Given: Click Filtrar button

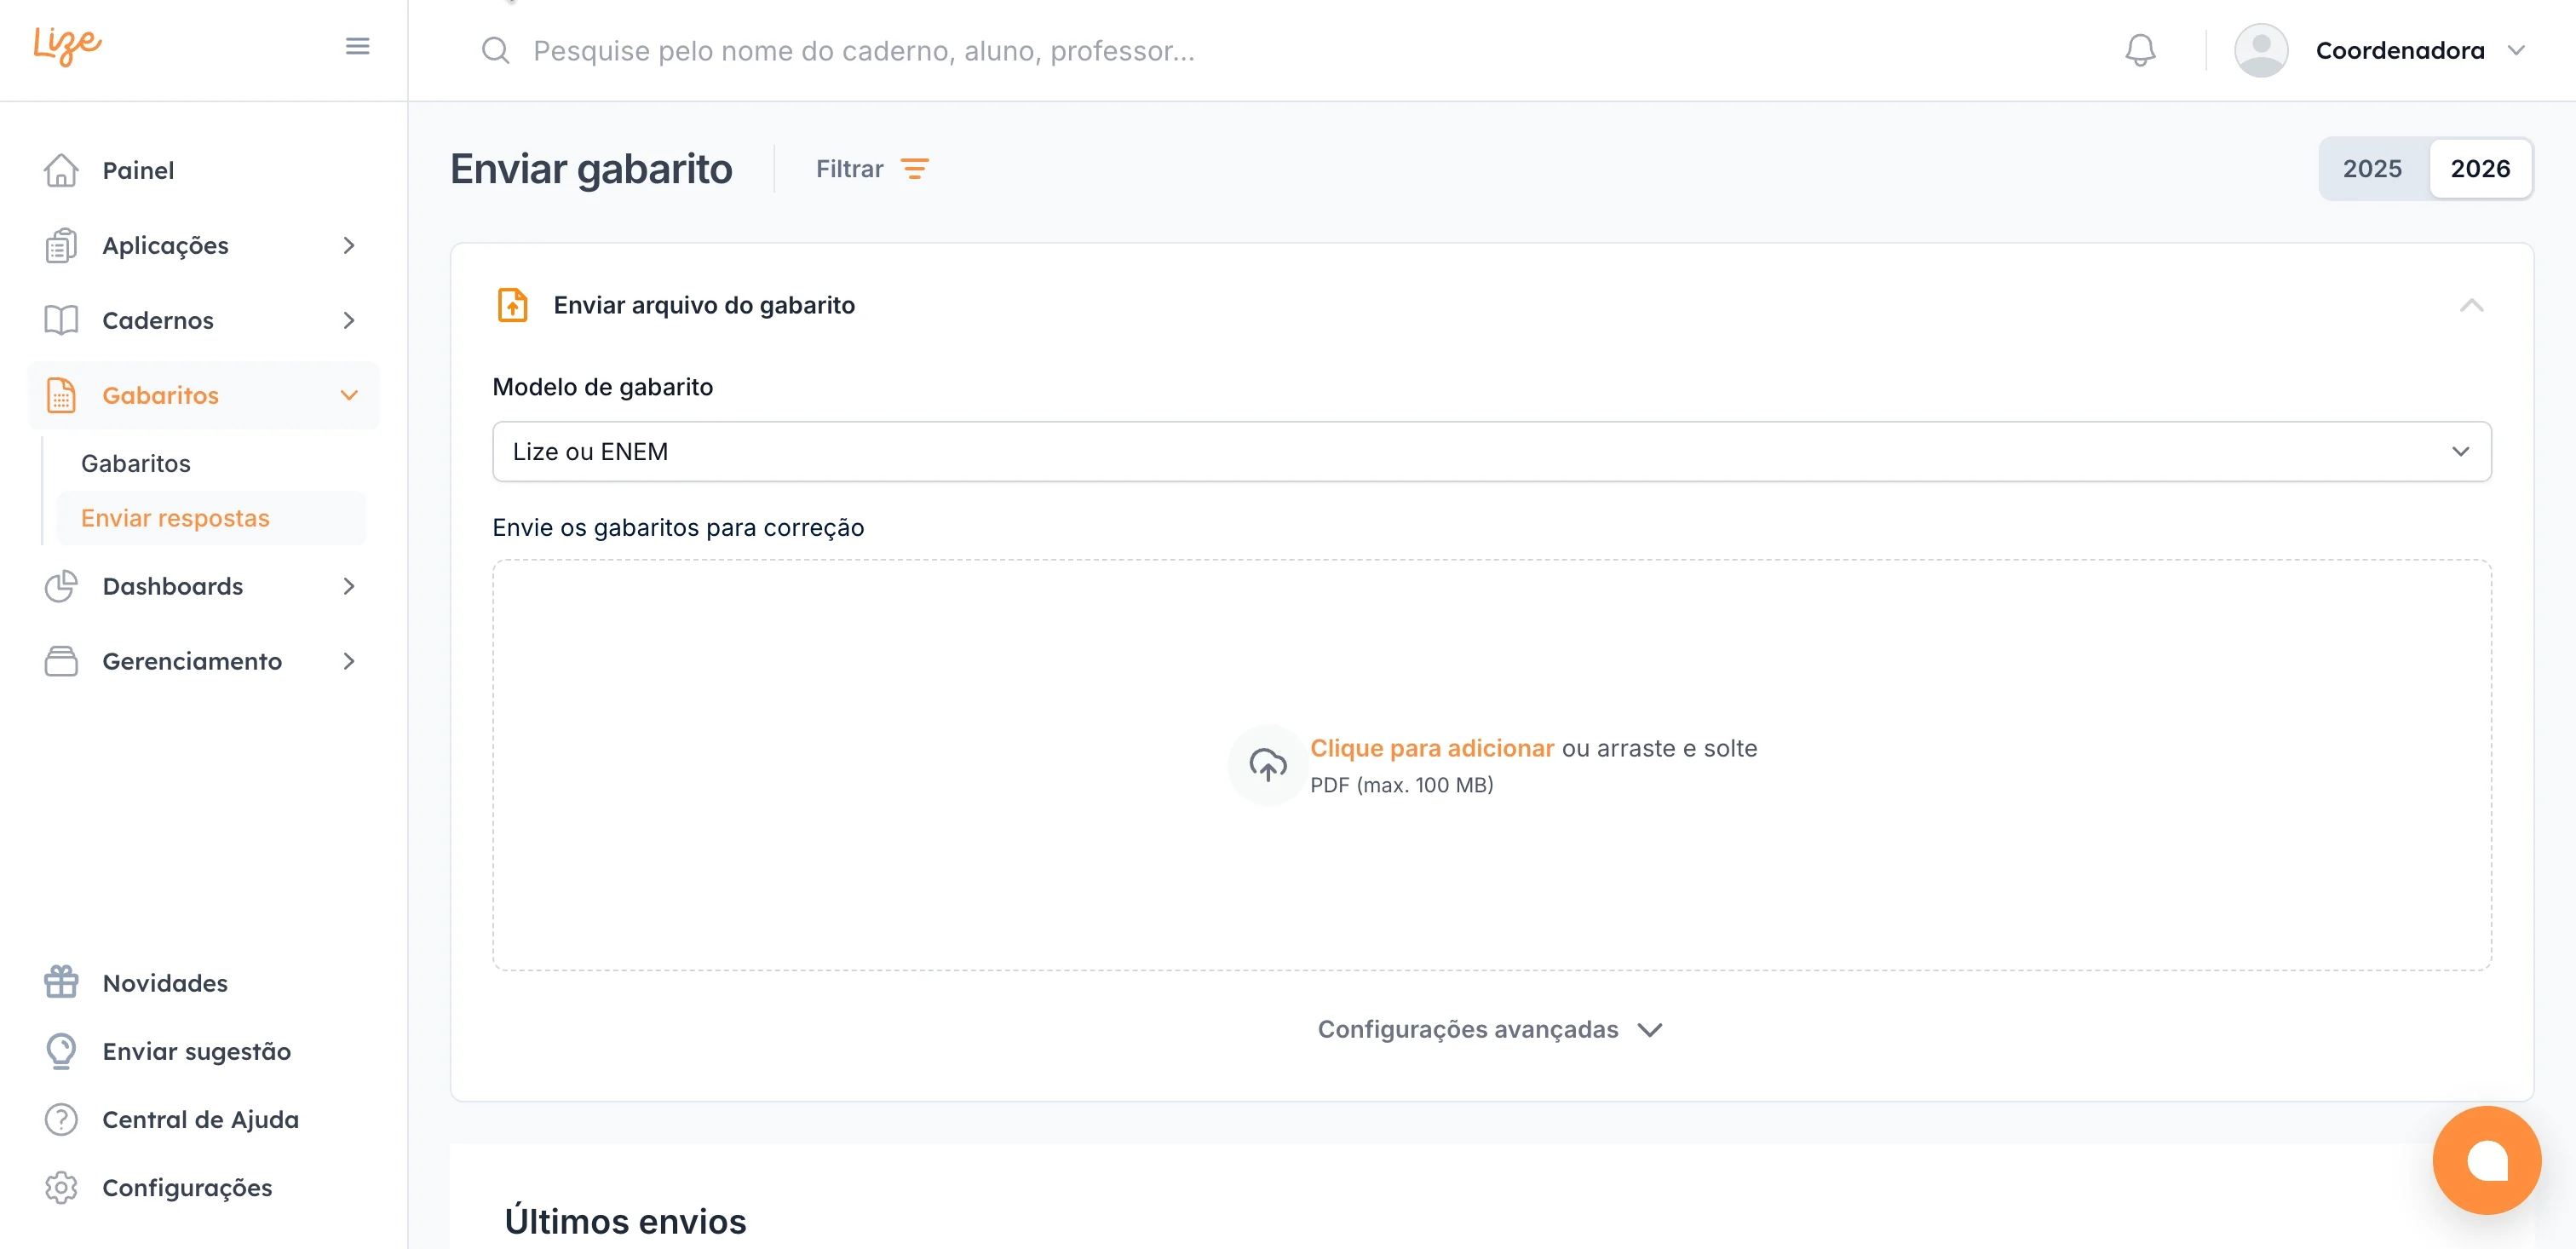Looking at the screenshot, I should (872, 169).
